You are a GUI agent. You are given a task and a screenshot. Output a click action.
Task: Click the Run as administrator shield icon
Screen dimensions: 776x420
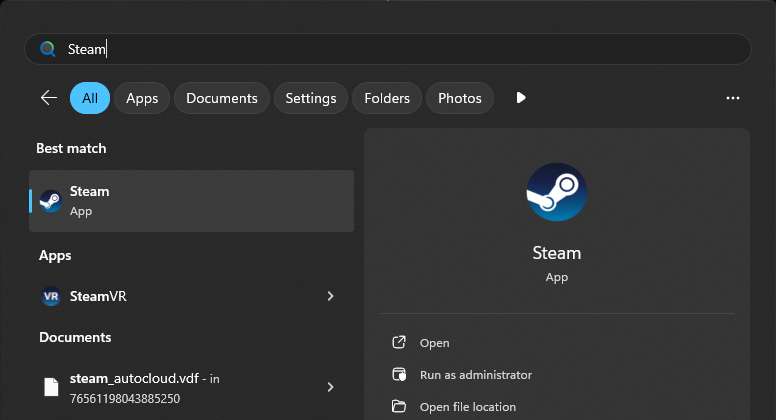click(x=399, y=374)
